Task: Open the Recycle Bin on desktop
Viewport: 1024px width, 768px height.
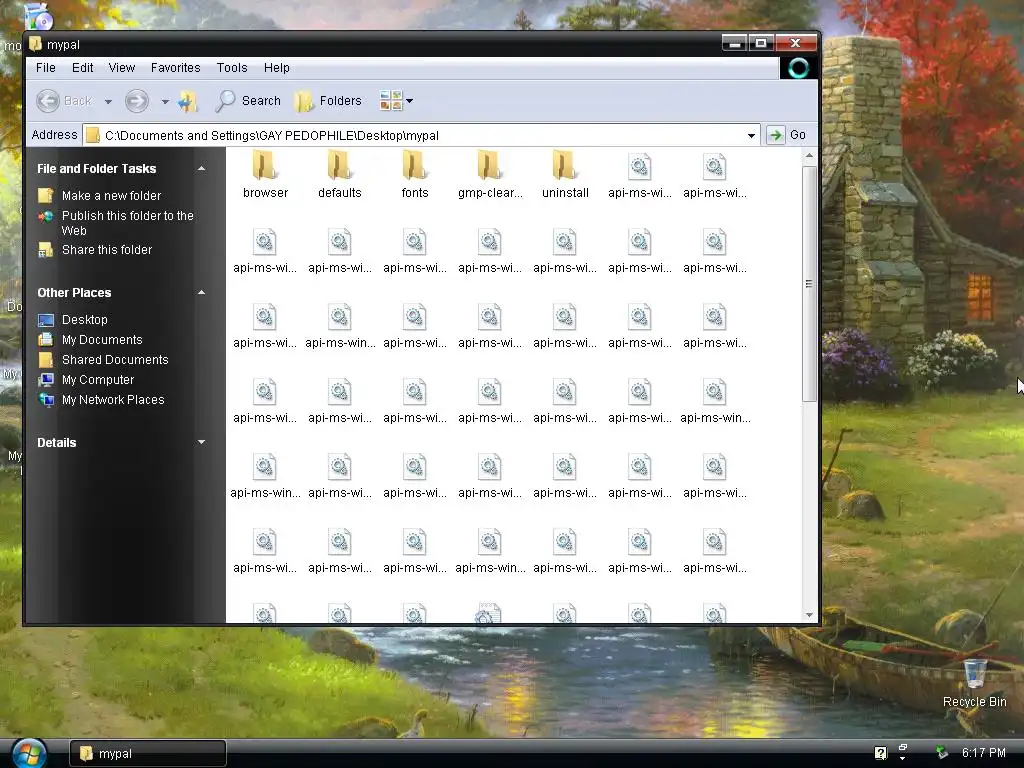Action: [x=974, y=684]
